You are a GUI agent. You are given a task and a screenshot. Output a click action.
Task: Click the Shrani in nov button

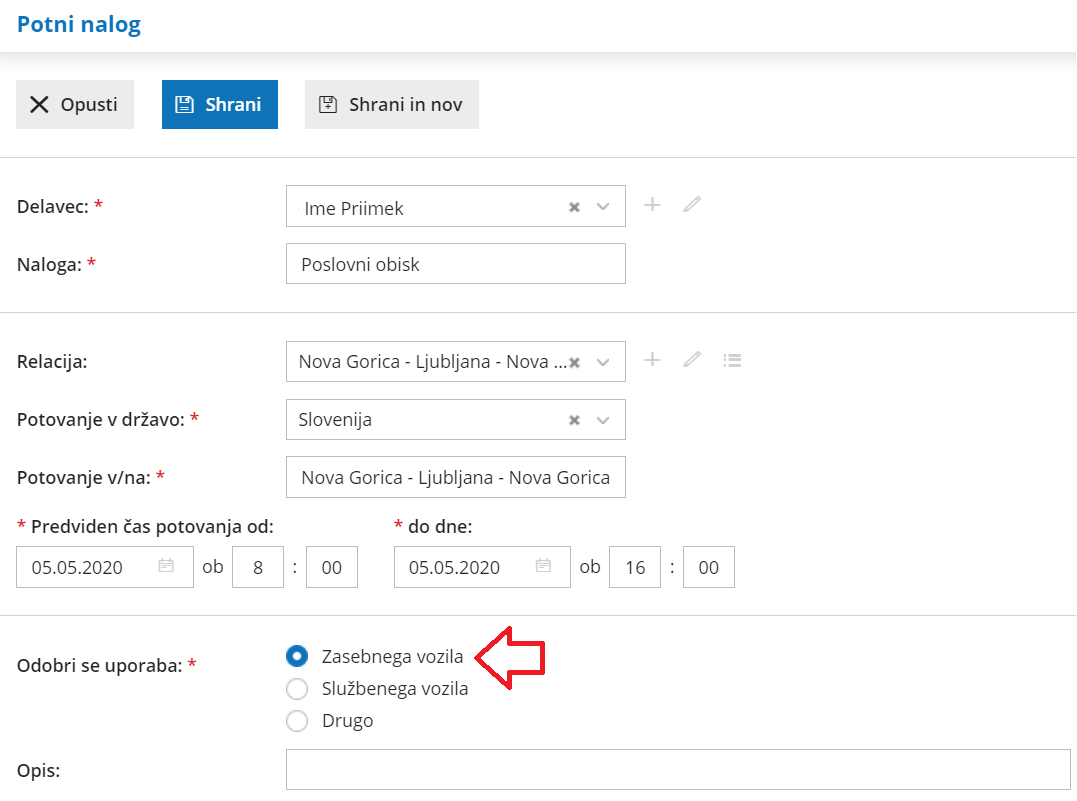coord(391,105)
